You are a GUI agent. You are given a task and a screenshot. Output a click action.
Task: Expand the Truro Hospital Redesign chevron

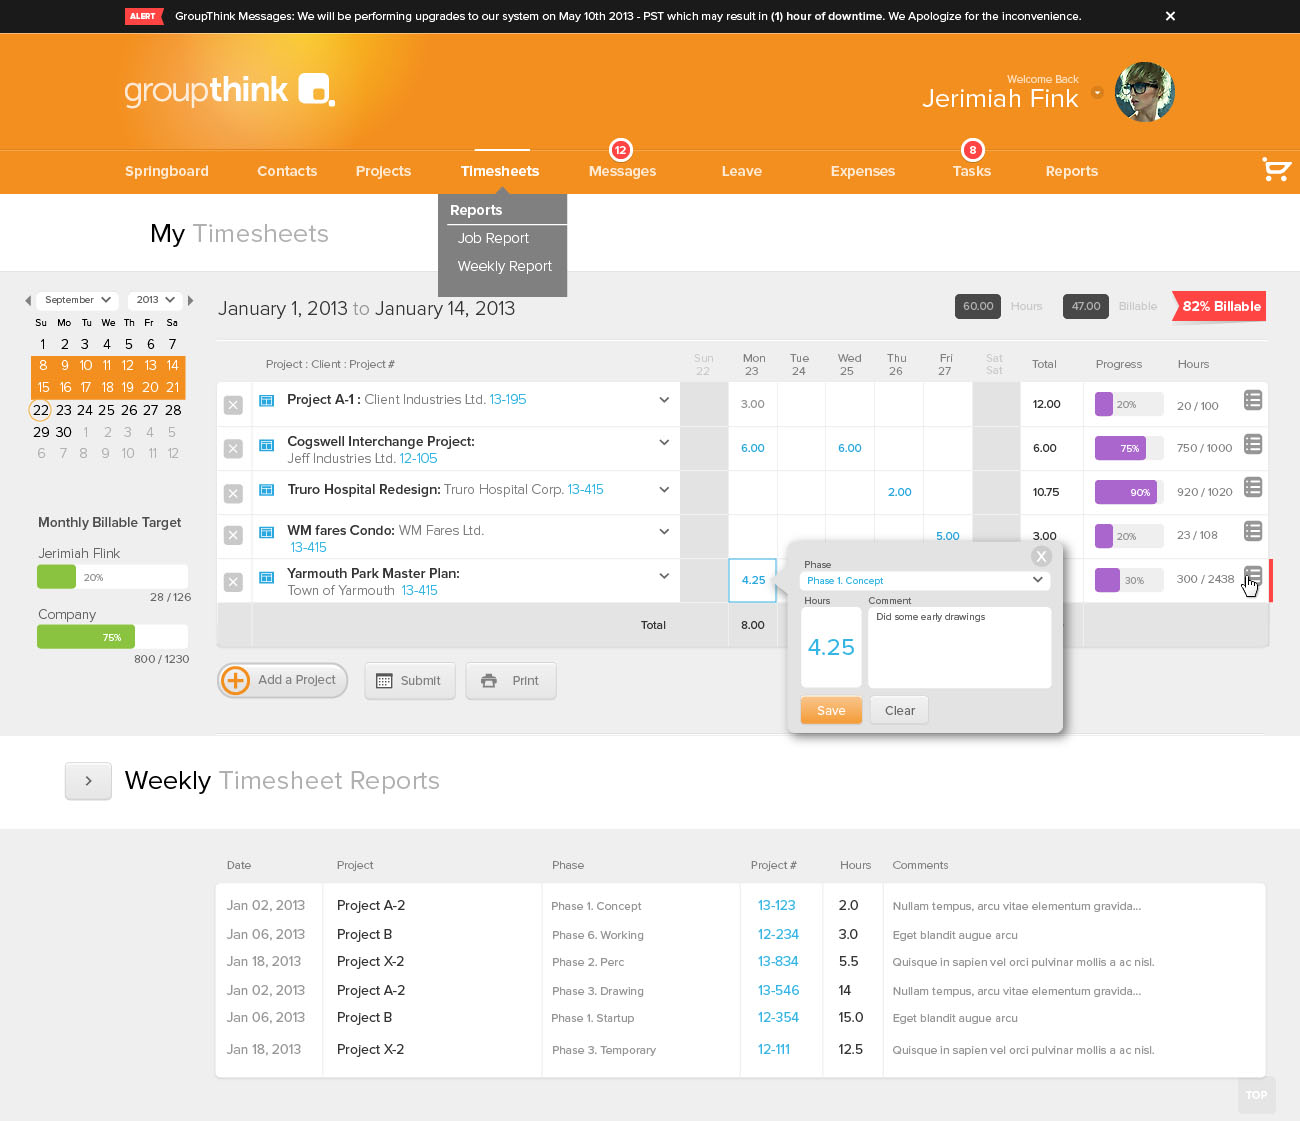point(664,489)
